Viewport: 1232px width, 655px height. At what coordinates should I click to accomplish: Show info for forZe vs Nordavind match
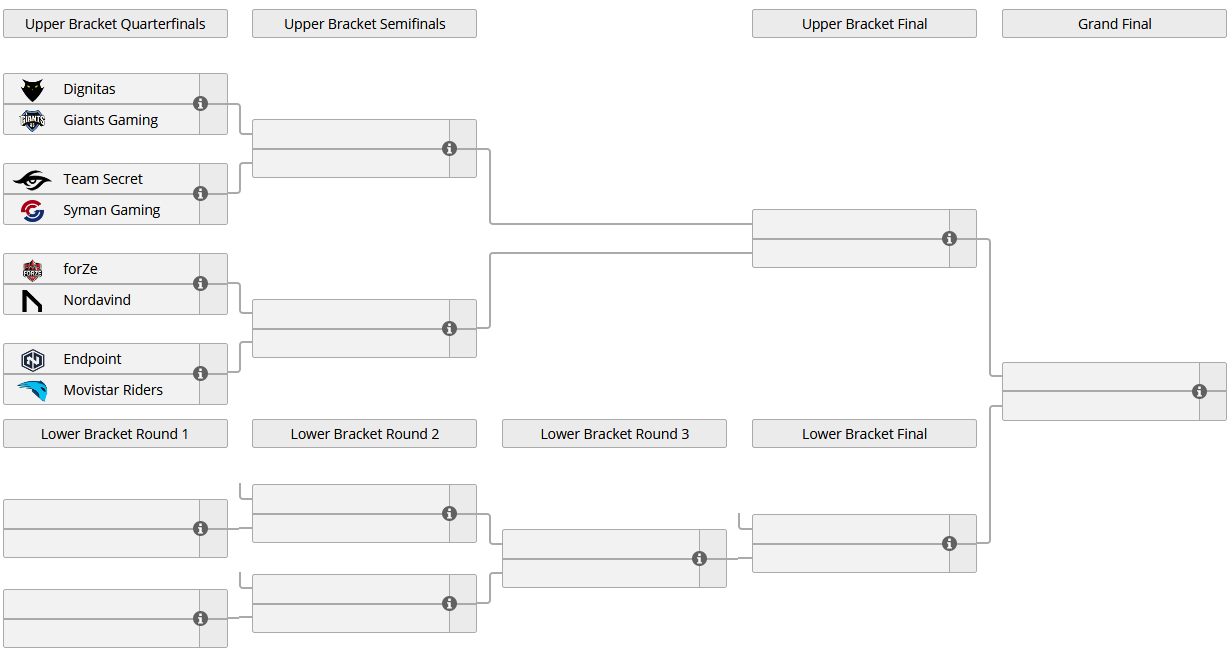200,284
